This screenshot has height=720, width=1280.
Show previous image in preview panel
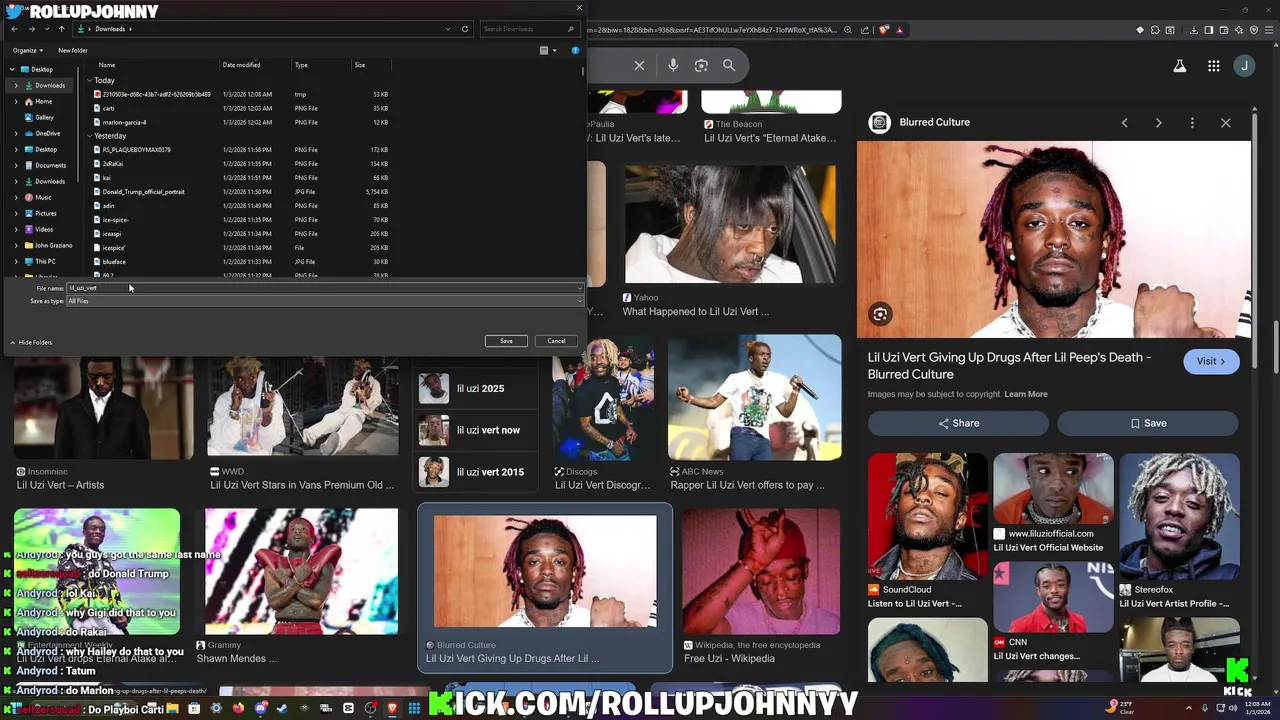coord(1125,122)
